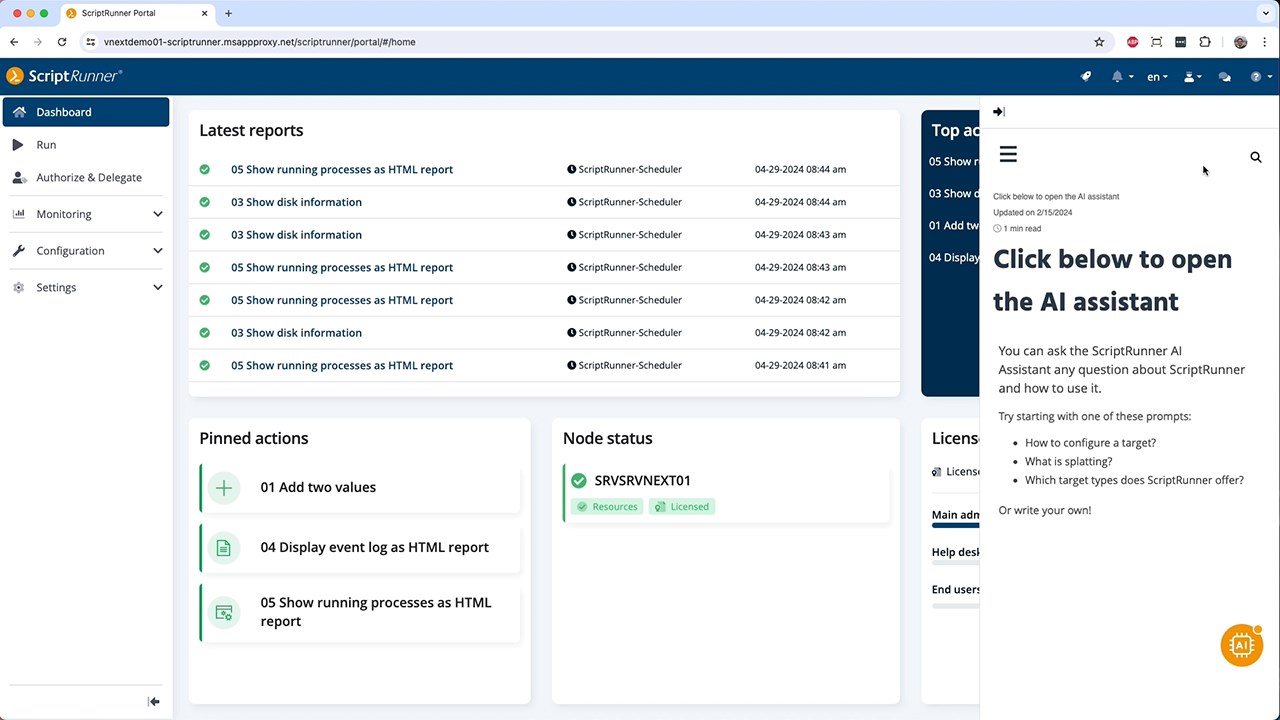Bookmark page with star icon
Viewport: 1280px width, 720px height.
coord(1099,42)
